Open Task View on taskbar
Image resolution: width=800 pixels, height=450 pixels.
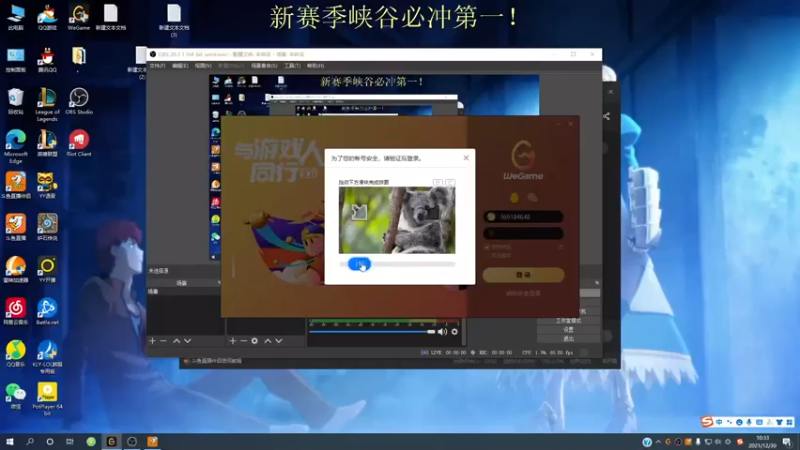click(70, 441)
